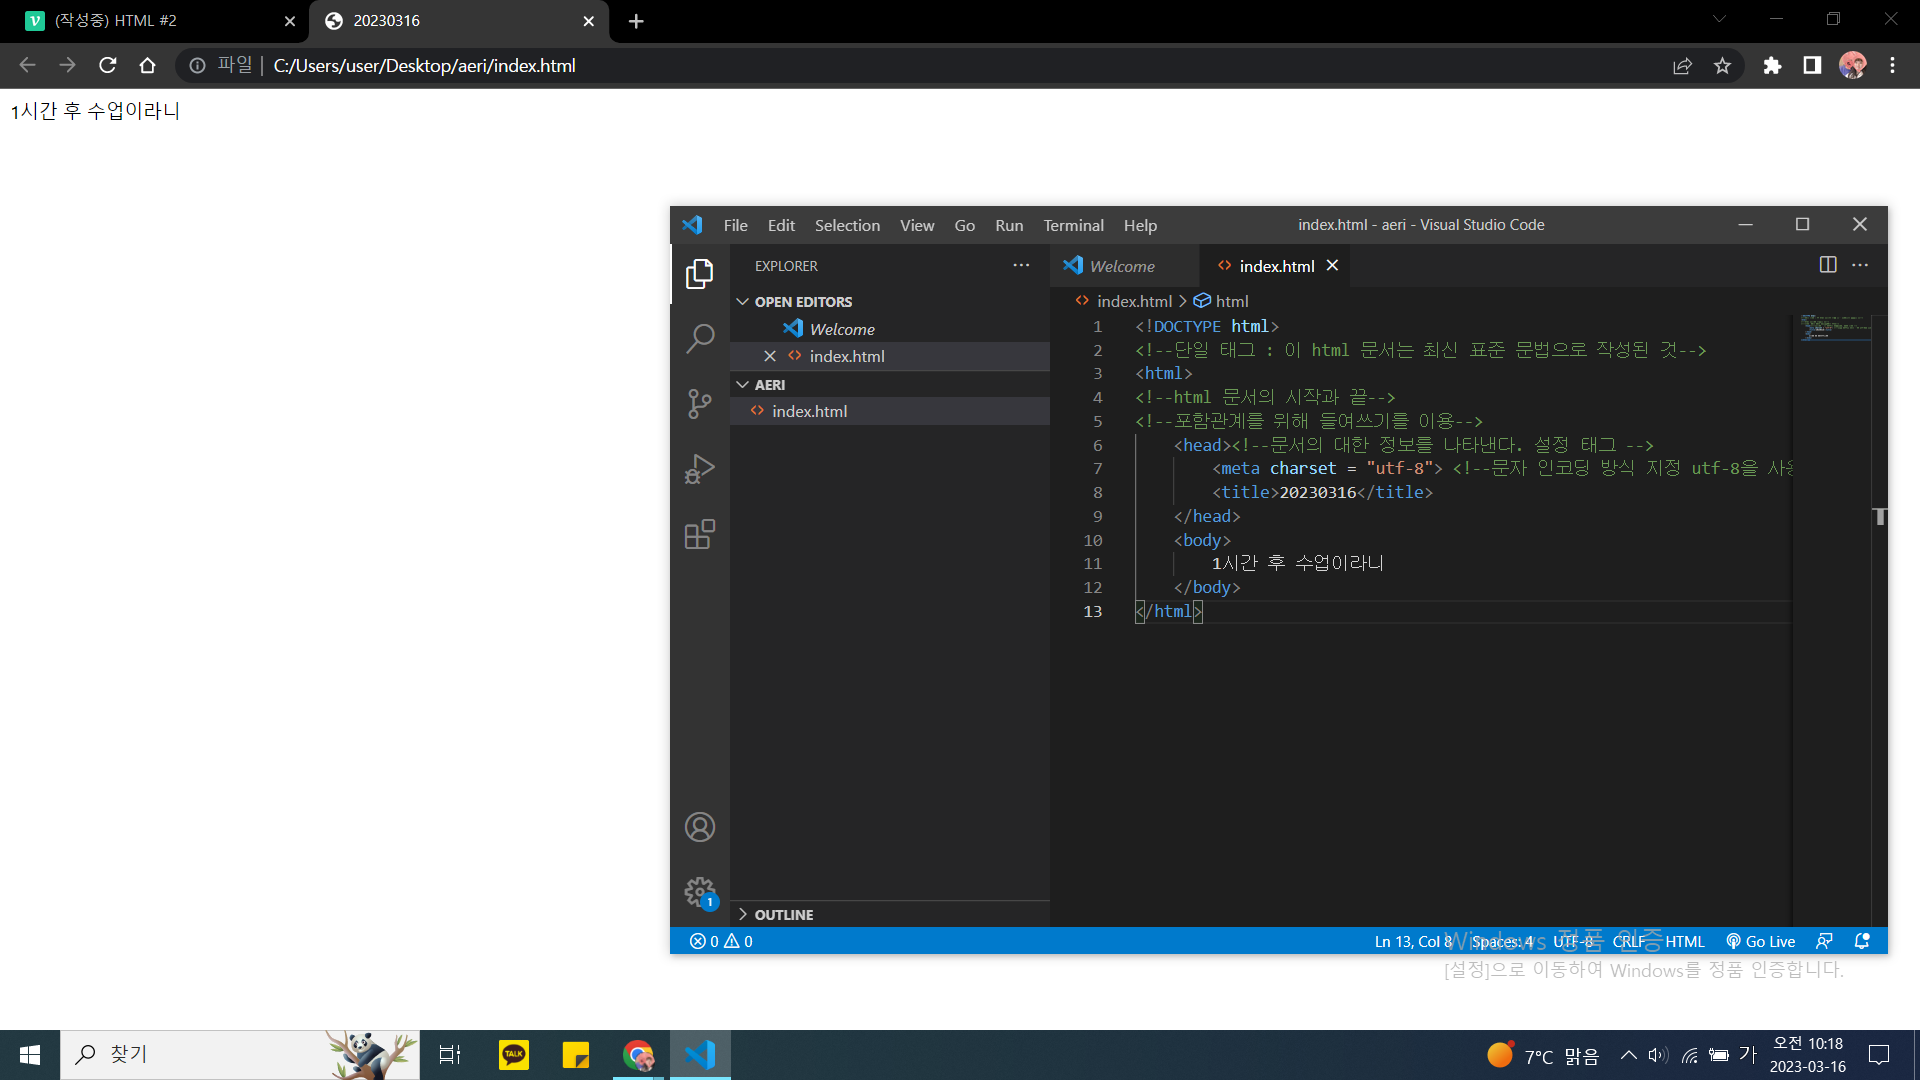Viewport: 1920px width, 1080px height.
Task: Open Extensions view icon
Action: point(700,535)
